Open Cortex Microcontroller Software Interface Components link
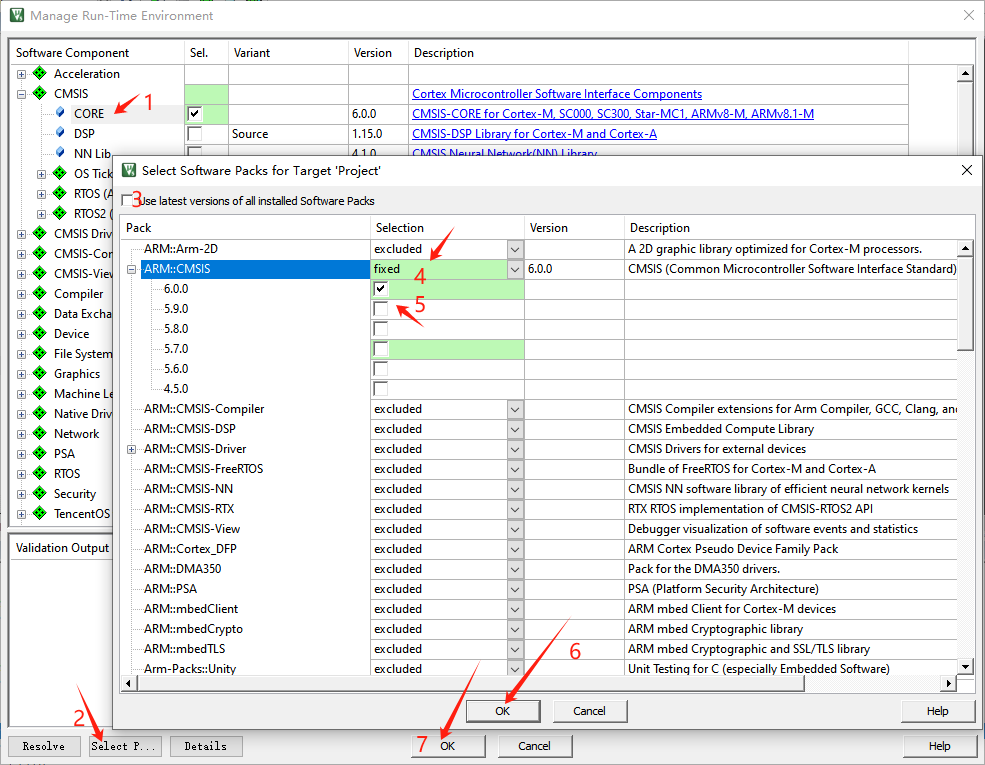The image size is (985, 765). [557, 94]
